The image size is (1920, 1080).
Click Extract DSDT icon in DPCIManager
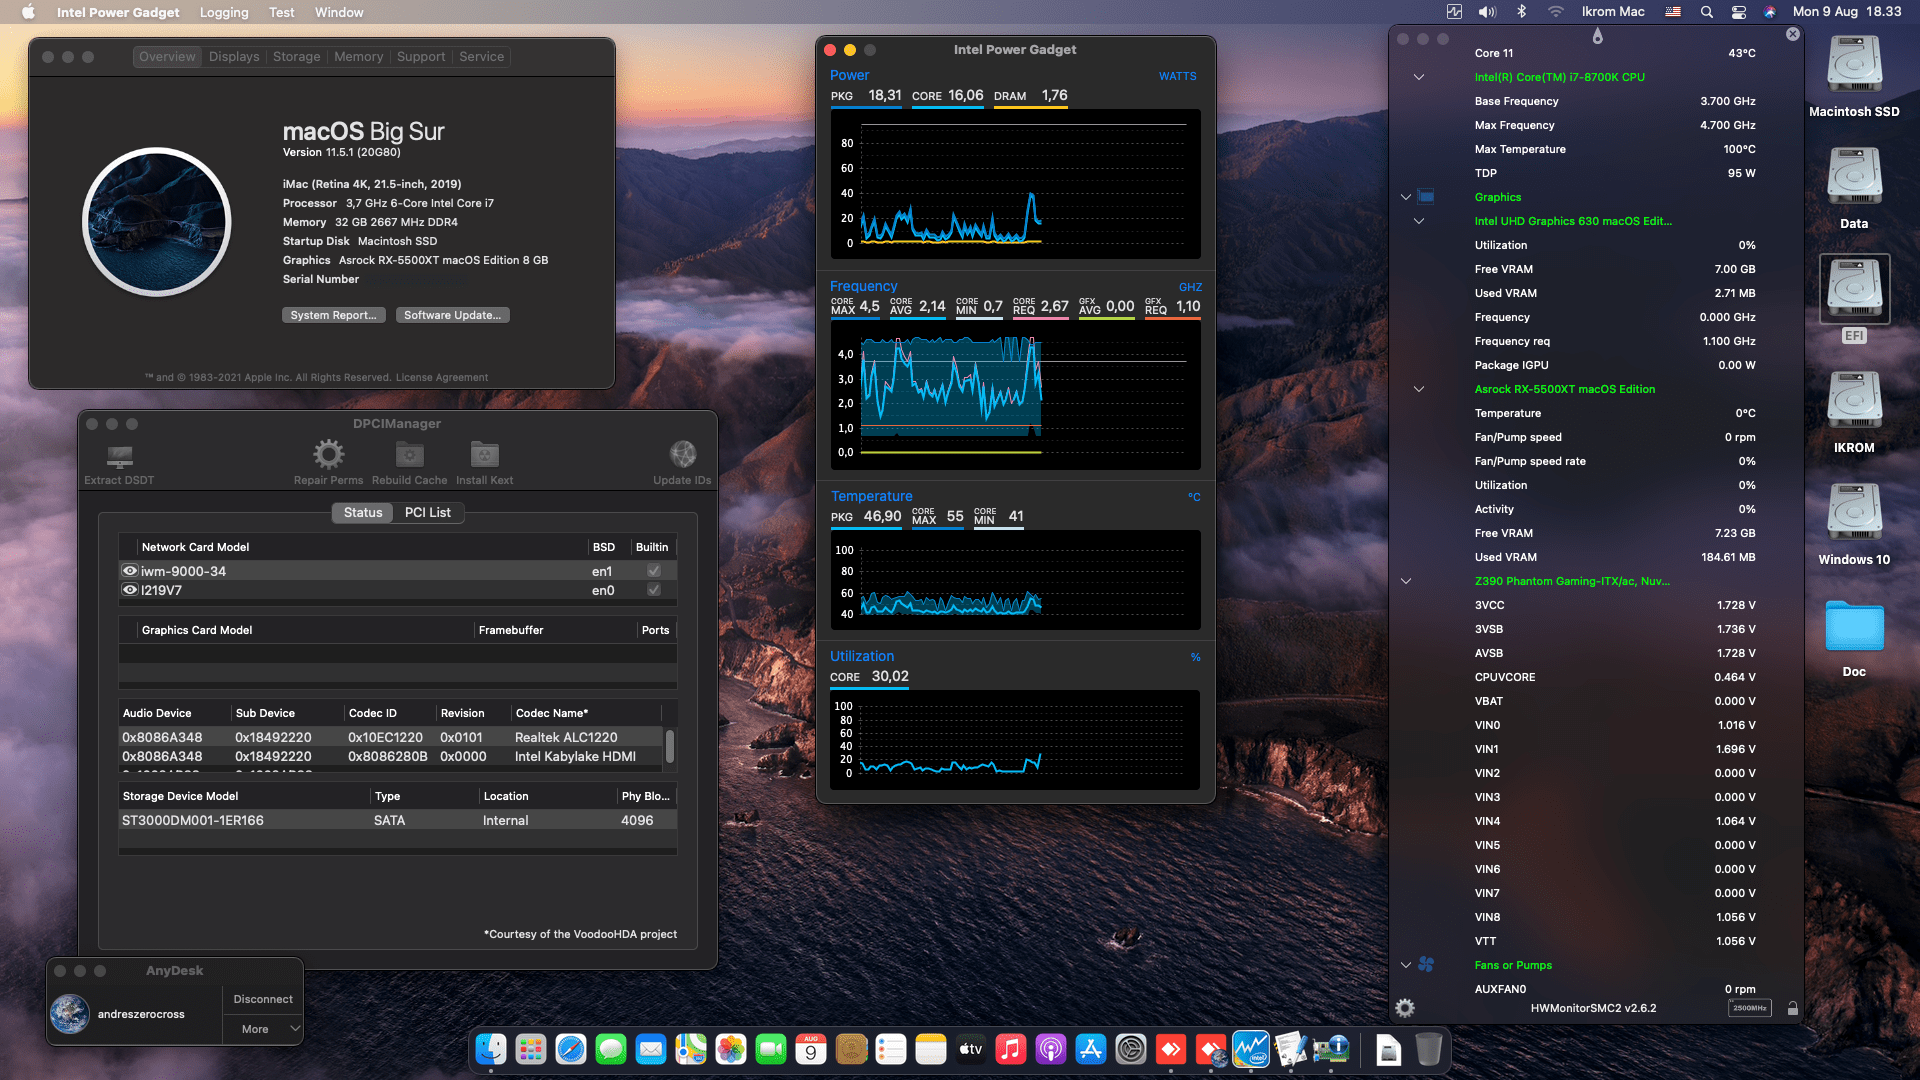[x=120, y=456]
